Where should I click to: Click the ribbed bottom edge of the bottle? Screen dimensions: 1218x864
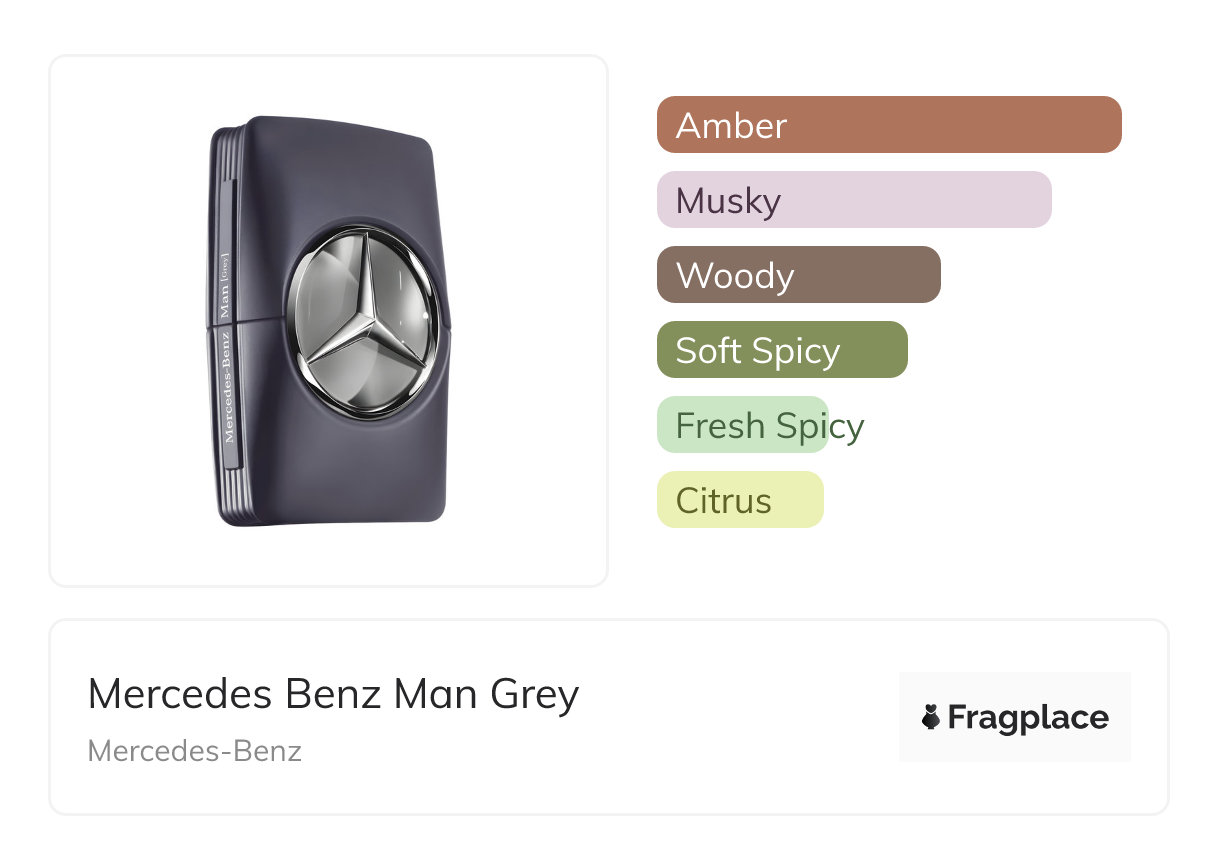click(x=232, y=500)
